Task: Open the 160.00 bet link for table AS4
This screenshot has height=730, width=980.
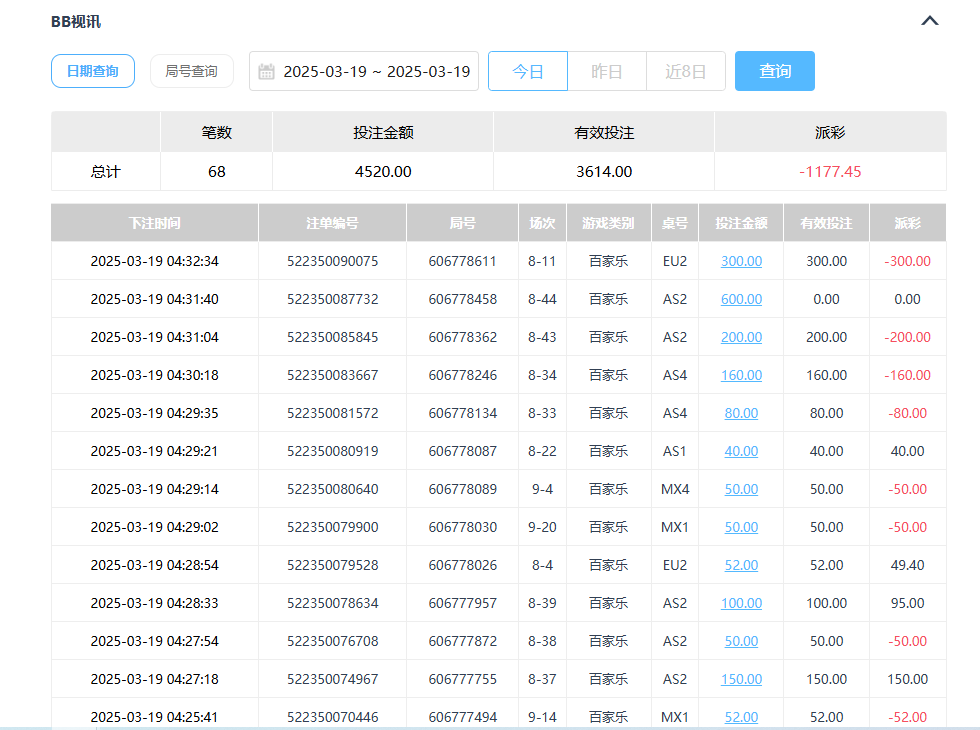Action: (x=740, y=375)
